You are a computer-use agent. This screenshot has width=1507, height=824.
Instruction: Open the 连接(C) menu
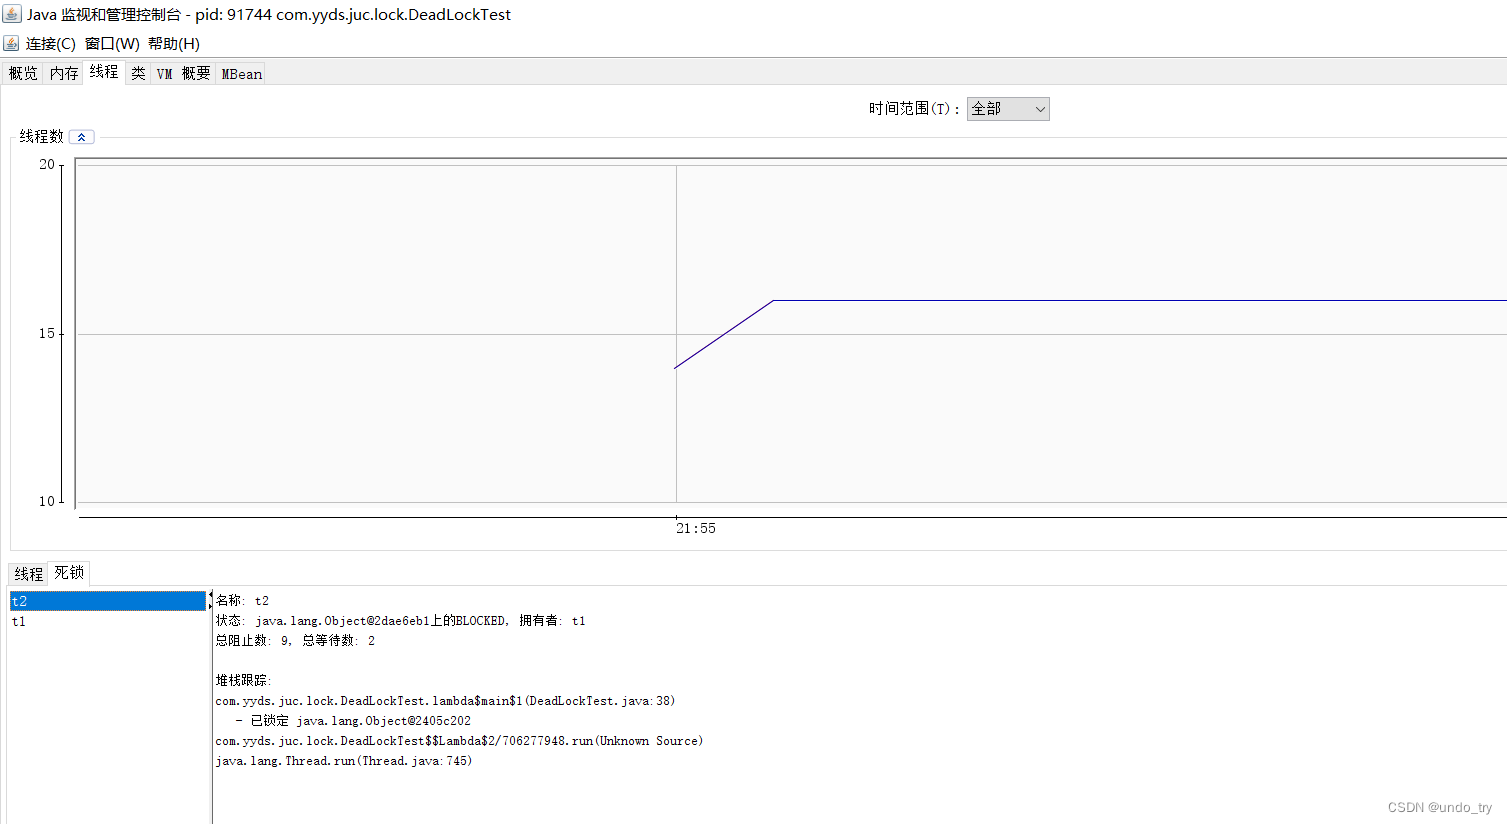pos(50,44)
